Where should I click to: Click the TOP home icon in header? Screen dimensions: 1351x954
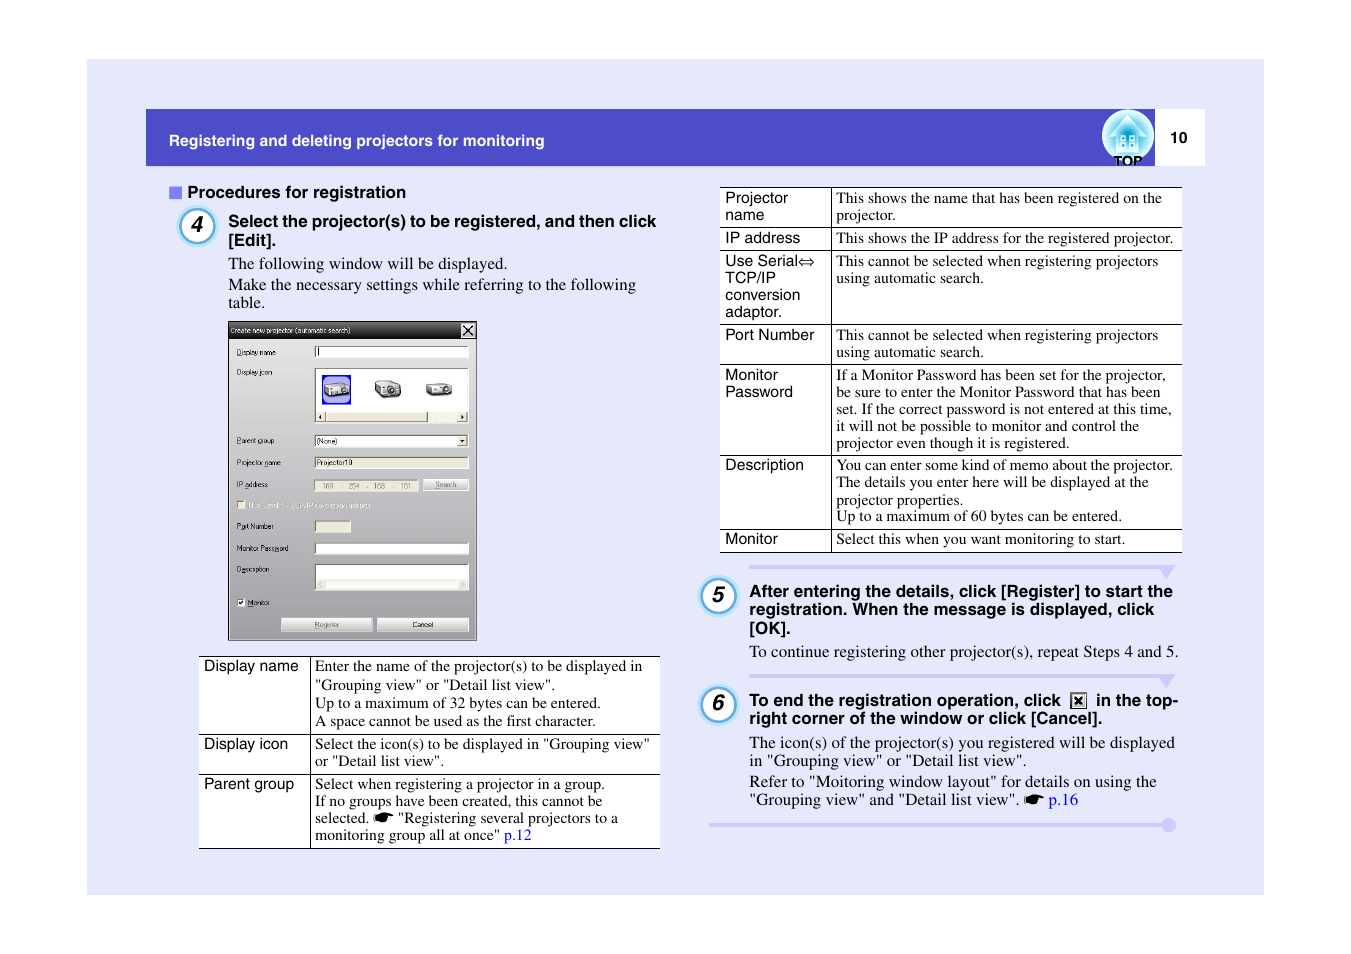pos(1127,138)
